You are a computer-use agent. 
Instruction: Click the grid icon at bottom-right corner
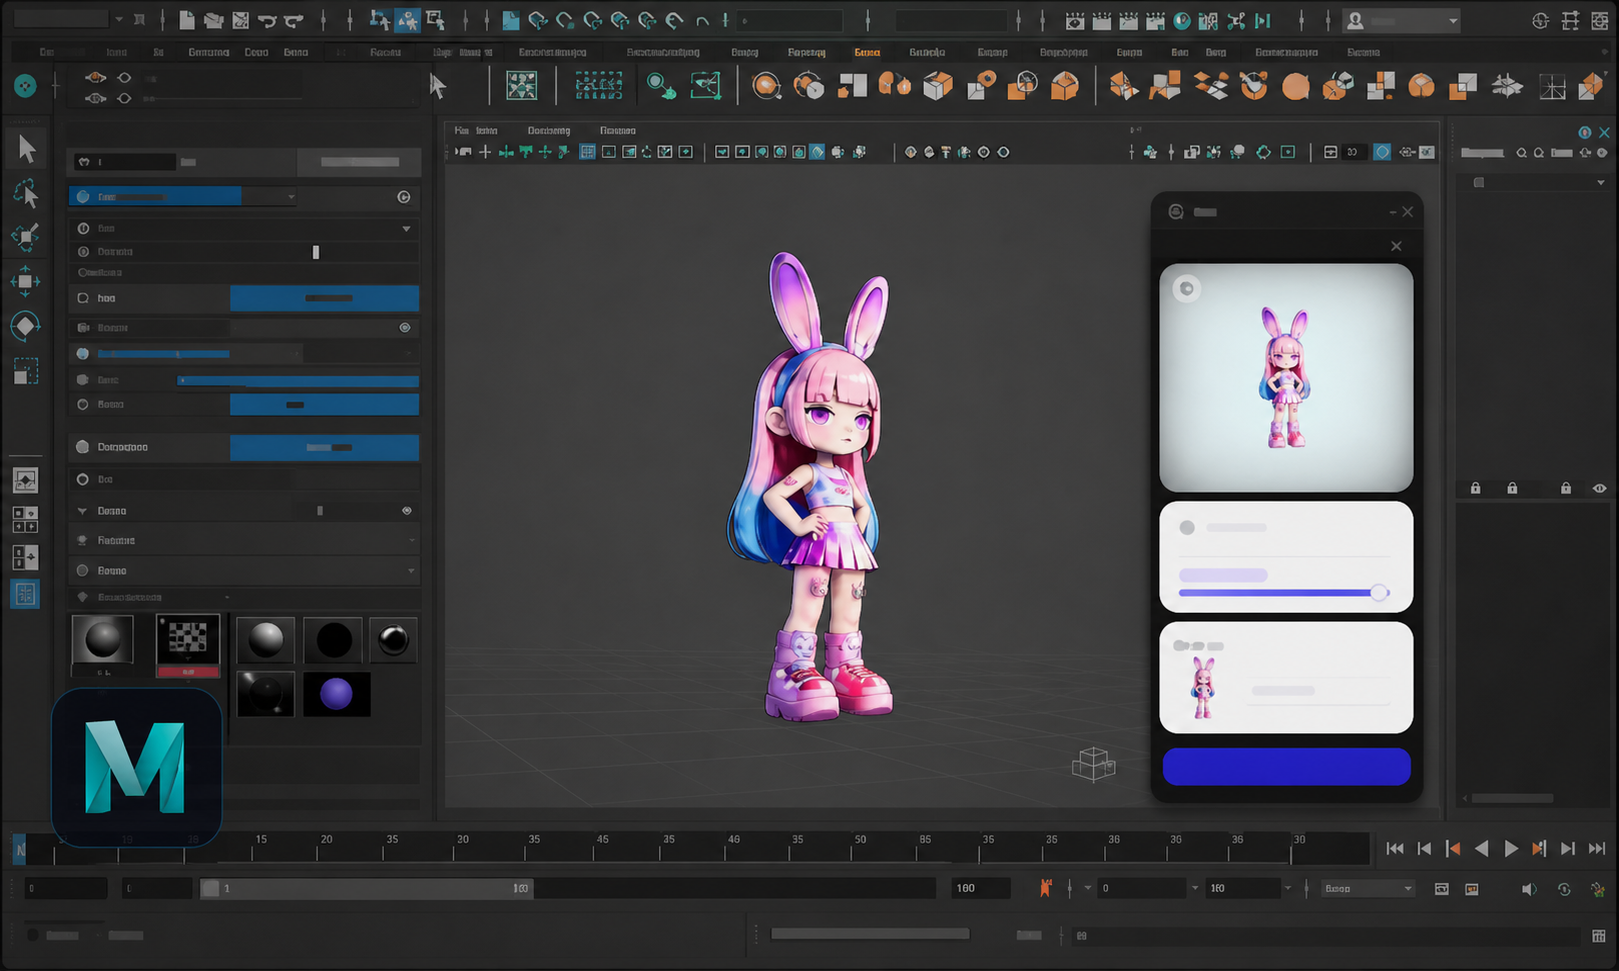click(x=1599, y=936)
